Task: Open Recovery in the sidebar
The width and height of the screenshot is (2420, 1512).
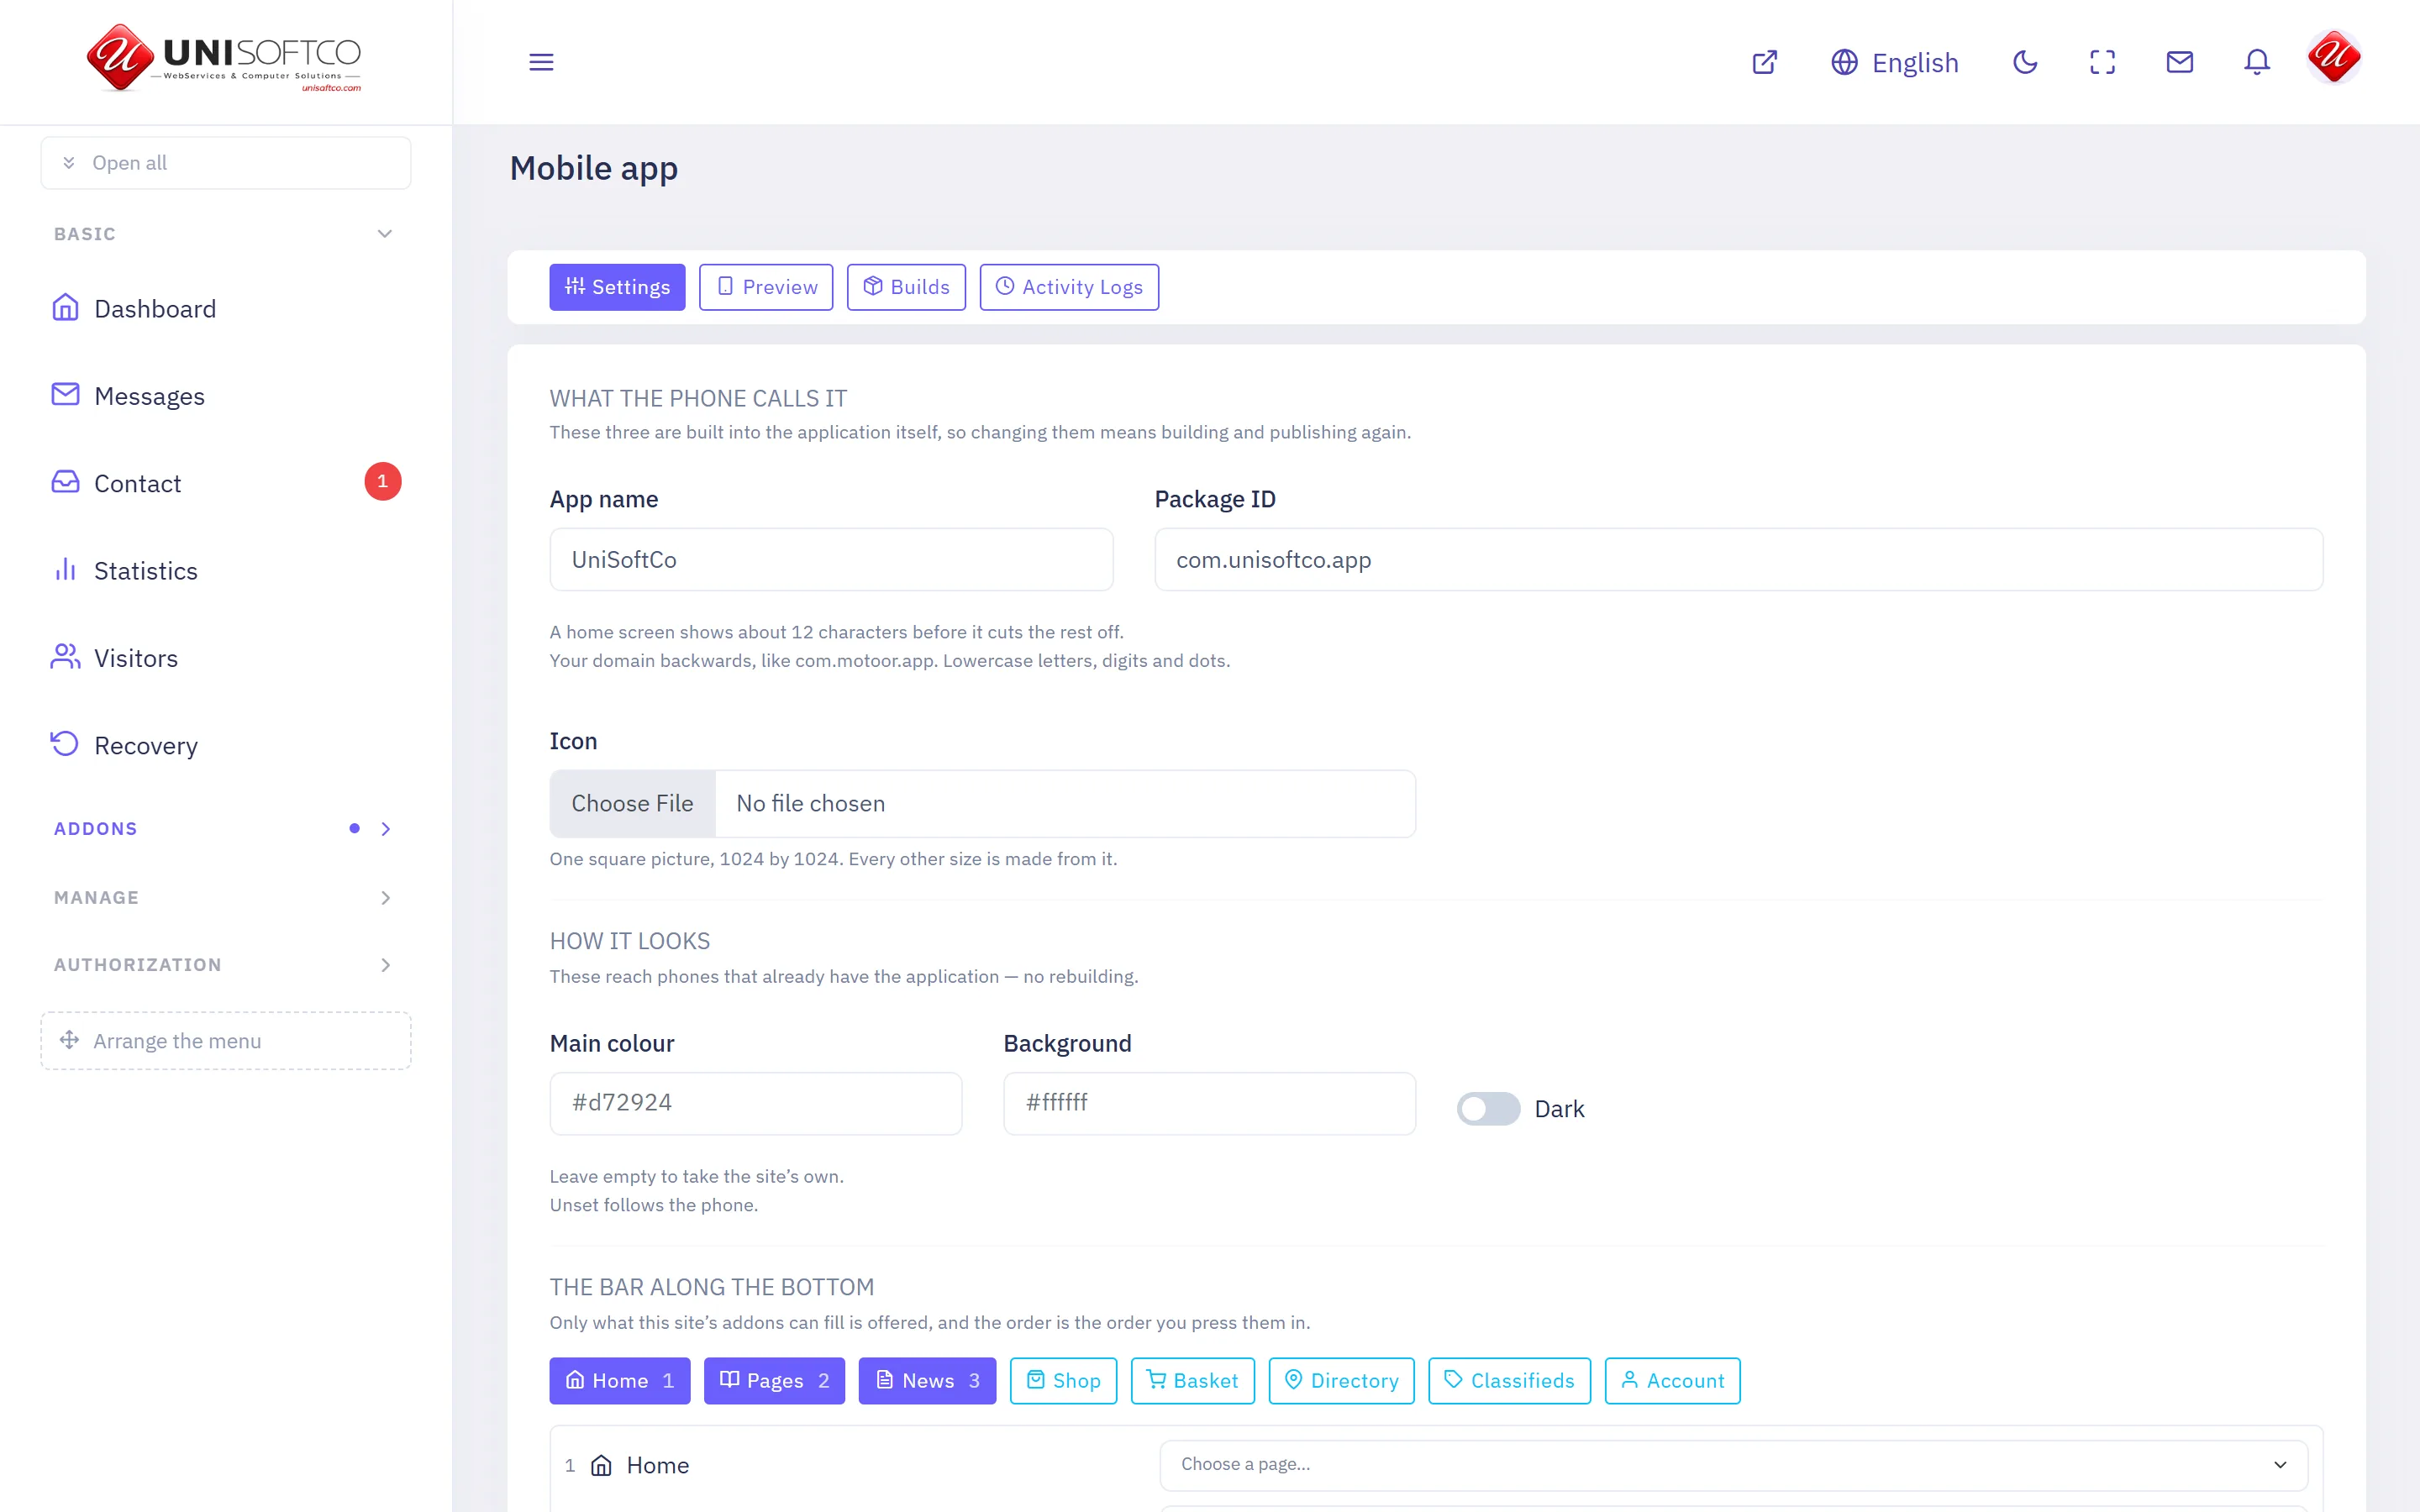Action: [225, 745]
